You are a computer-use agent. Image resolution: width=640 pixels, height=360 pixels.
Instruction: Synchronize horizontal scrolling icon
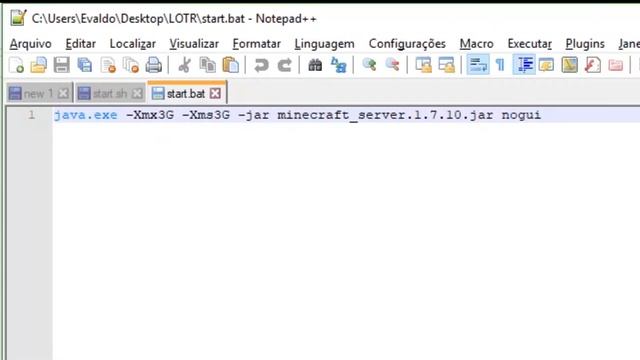click(x=446, y=65)
